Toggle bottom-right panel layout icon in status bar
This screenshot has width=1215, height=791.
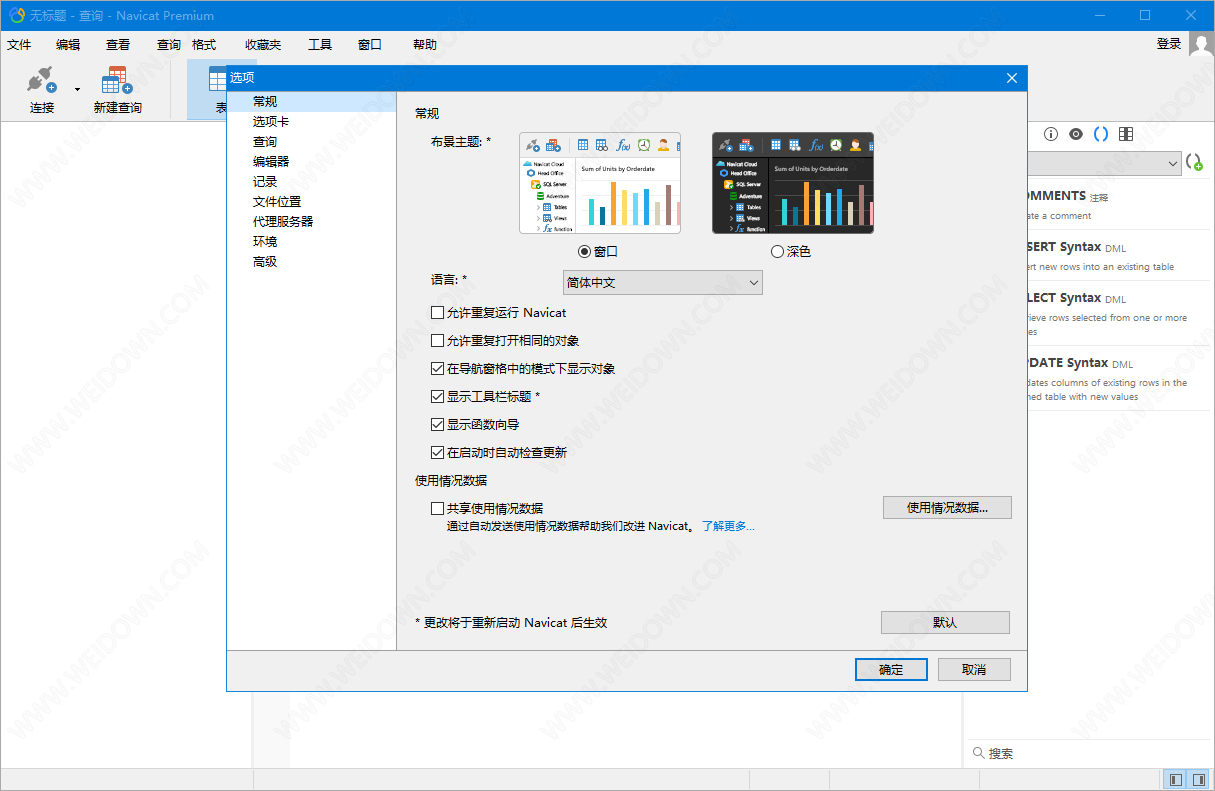click(1198, 779)
